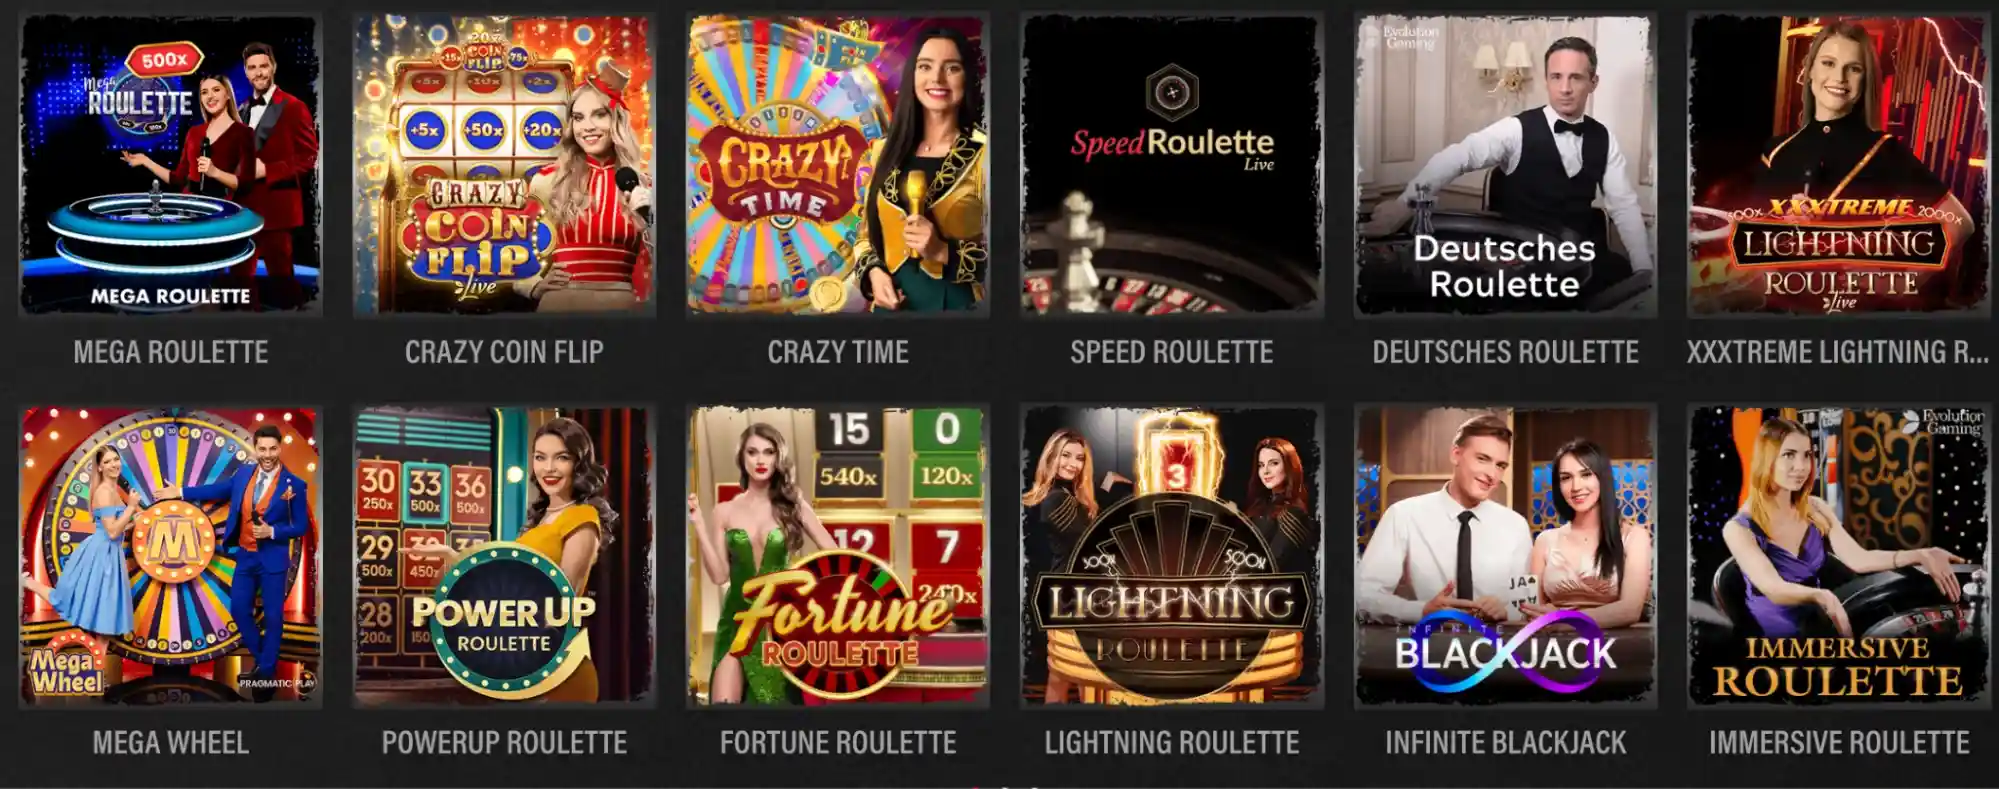Open the Infinite Blackjack game tile
This screenshot has width=1999, height=789.
coord(1505,556)
